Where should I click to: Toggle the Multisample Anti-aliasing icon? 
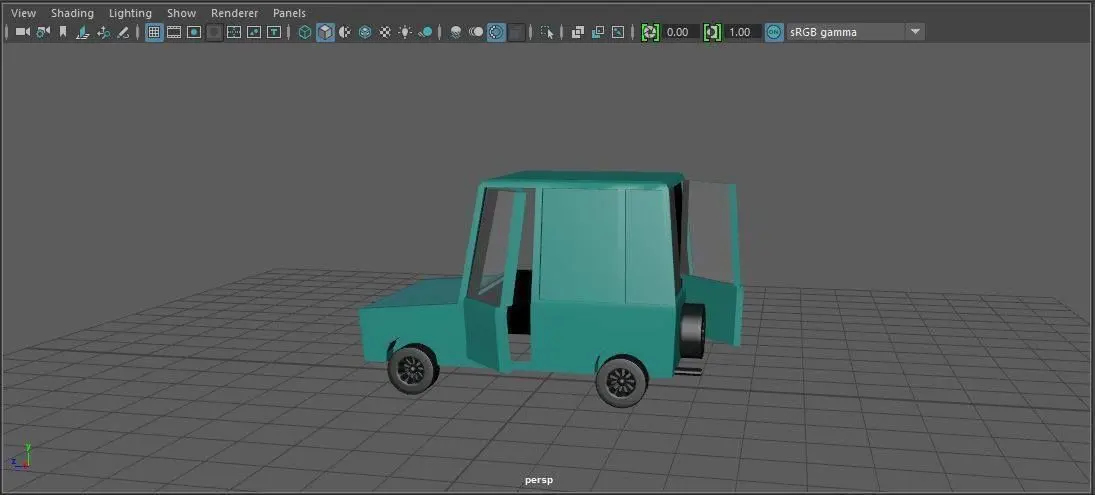(497, 32)
